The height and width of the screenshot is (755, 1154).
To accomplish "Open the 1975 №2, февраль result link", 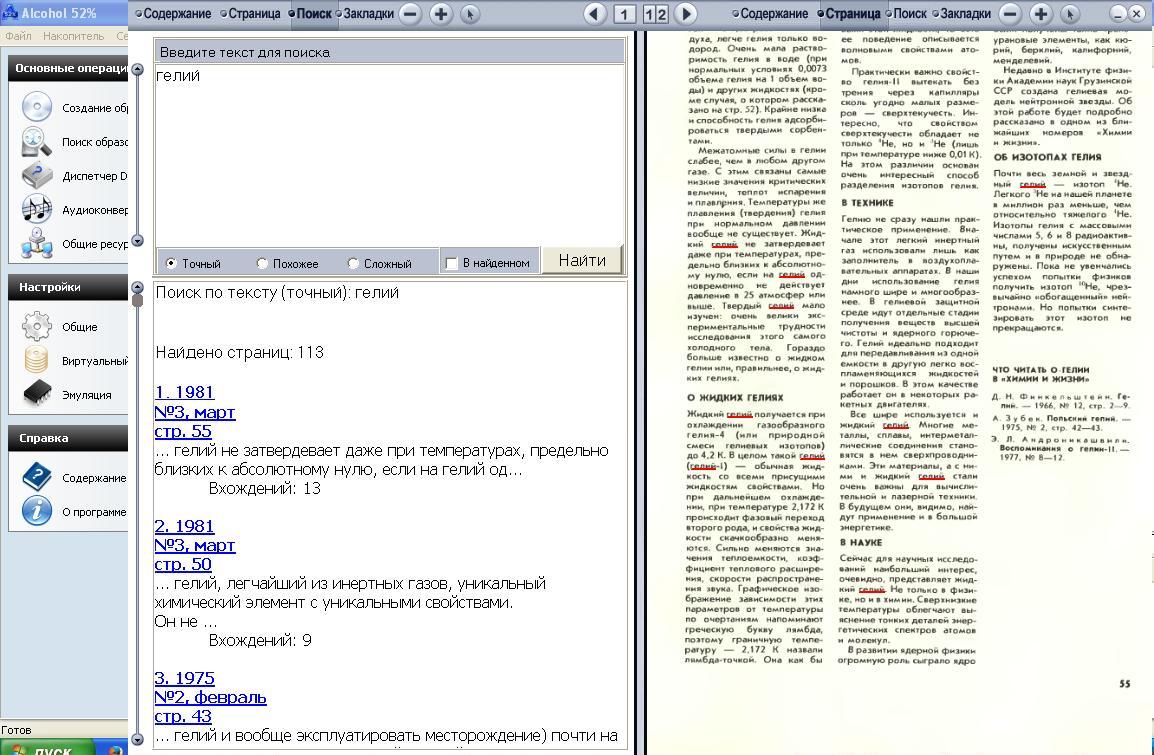I will point(210,697).
